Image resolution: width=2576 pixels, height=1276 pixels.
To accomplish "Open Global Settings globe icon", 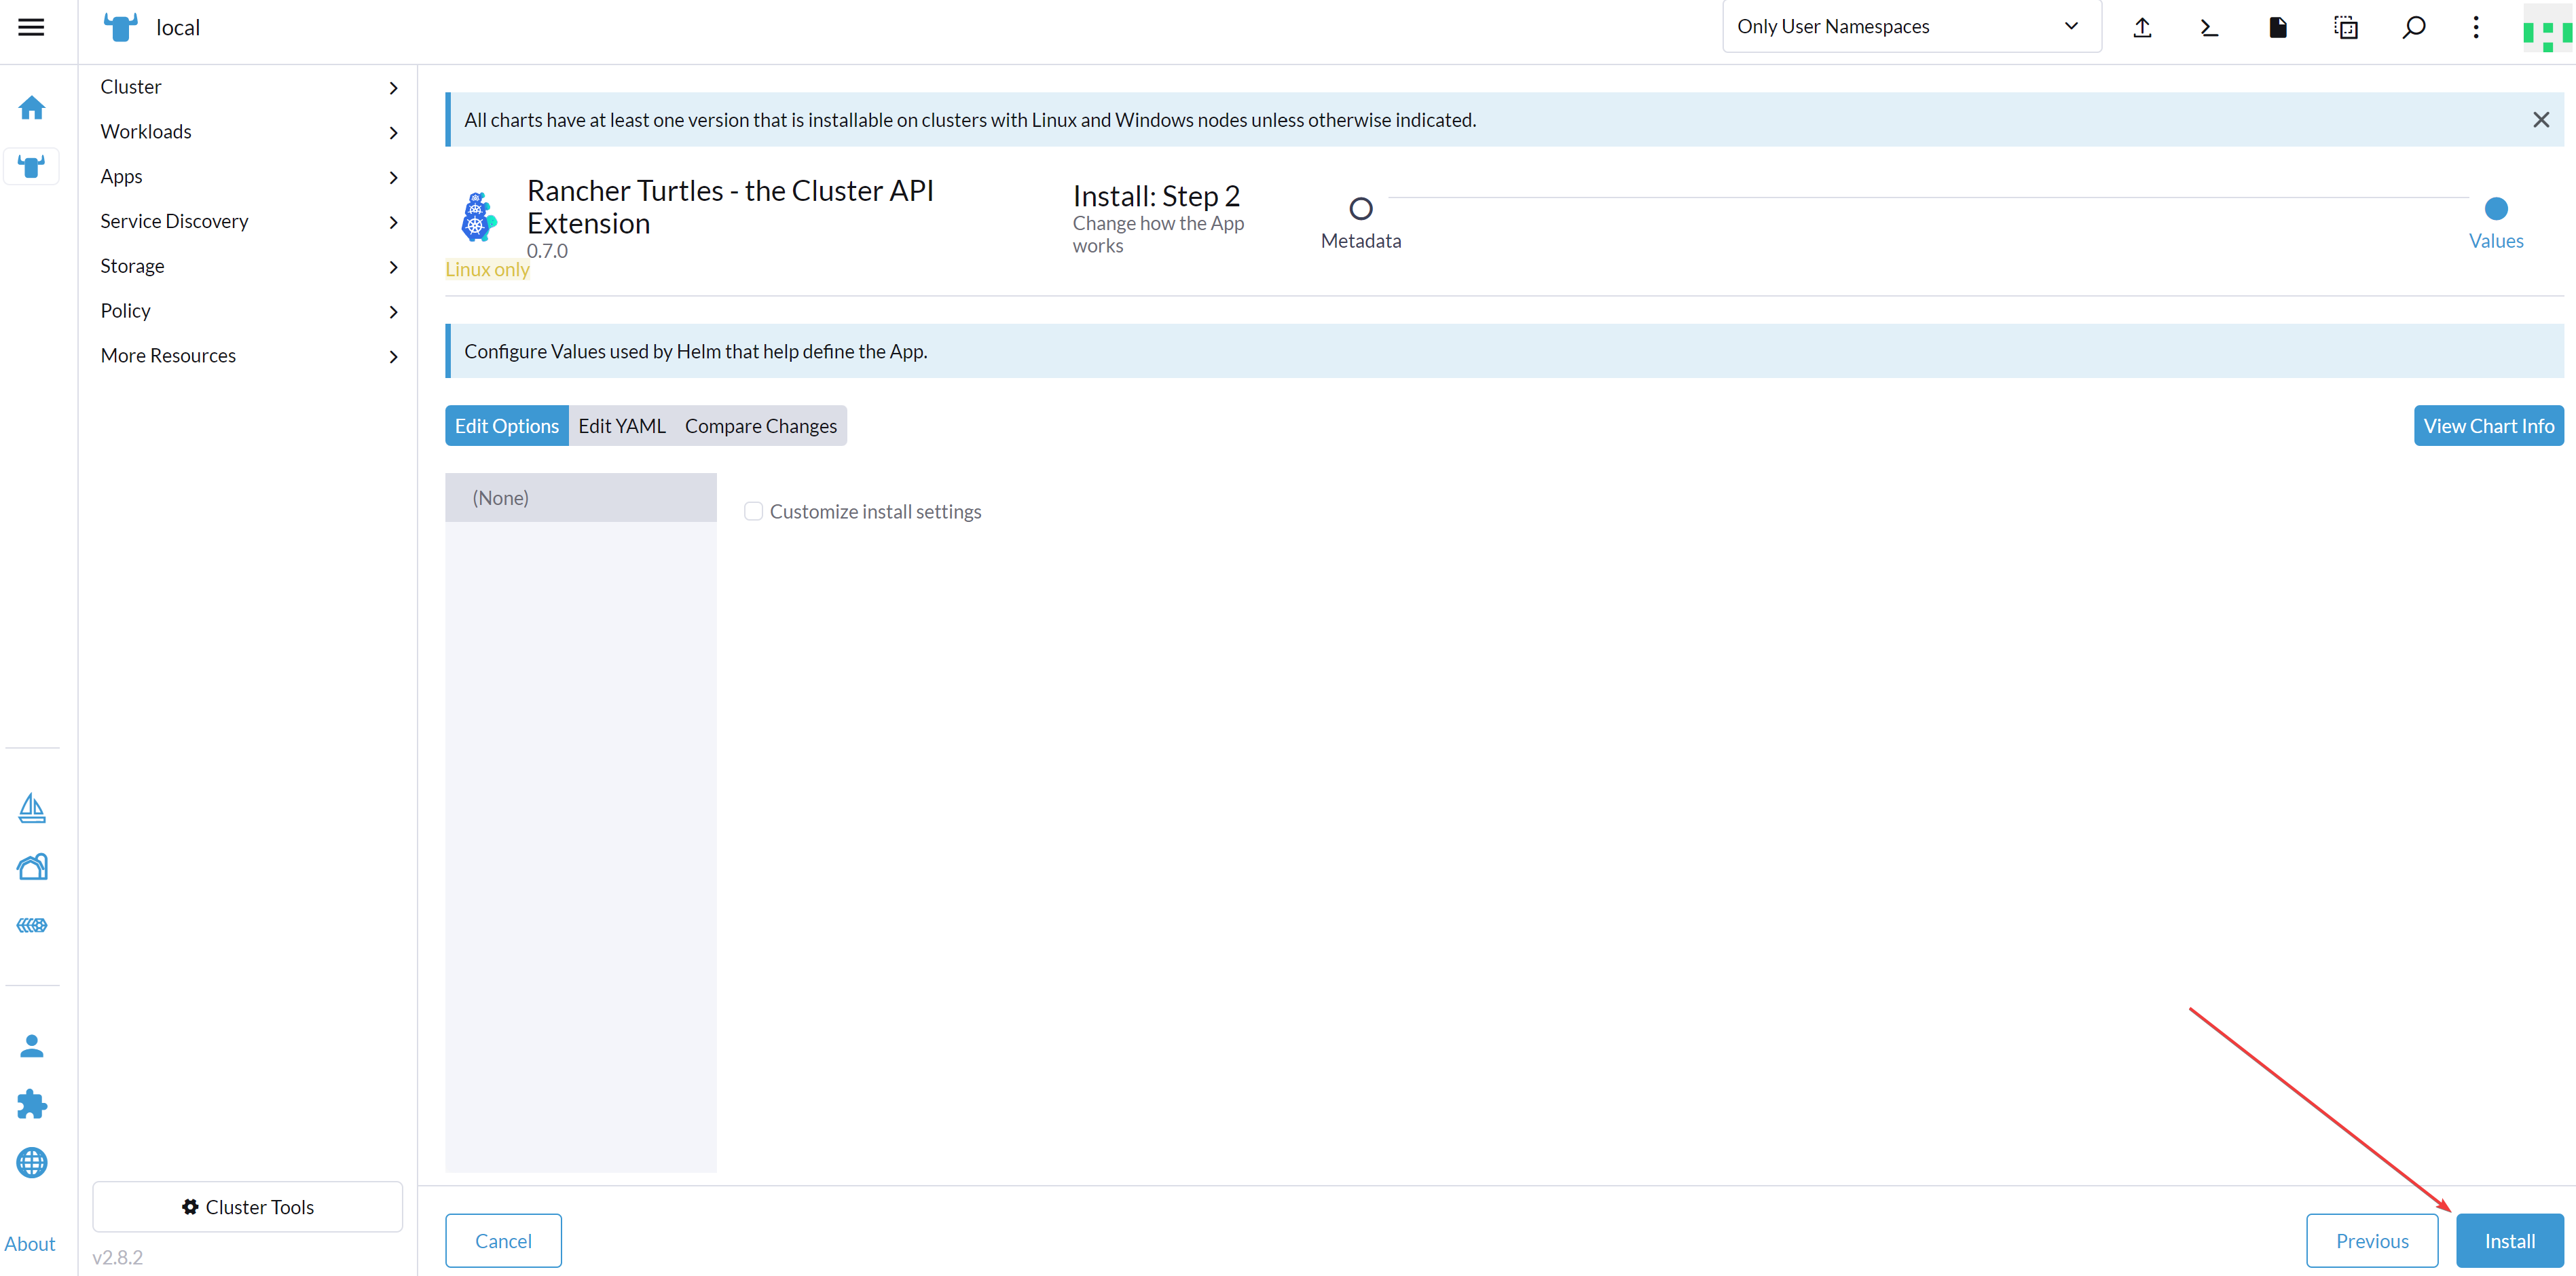I will (x=32, y=1163).
